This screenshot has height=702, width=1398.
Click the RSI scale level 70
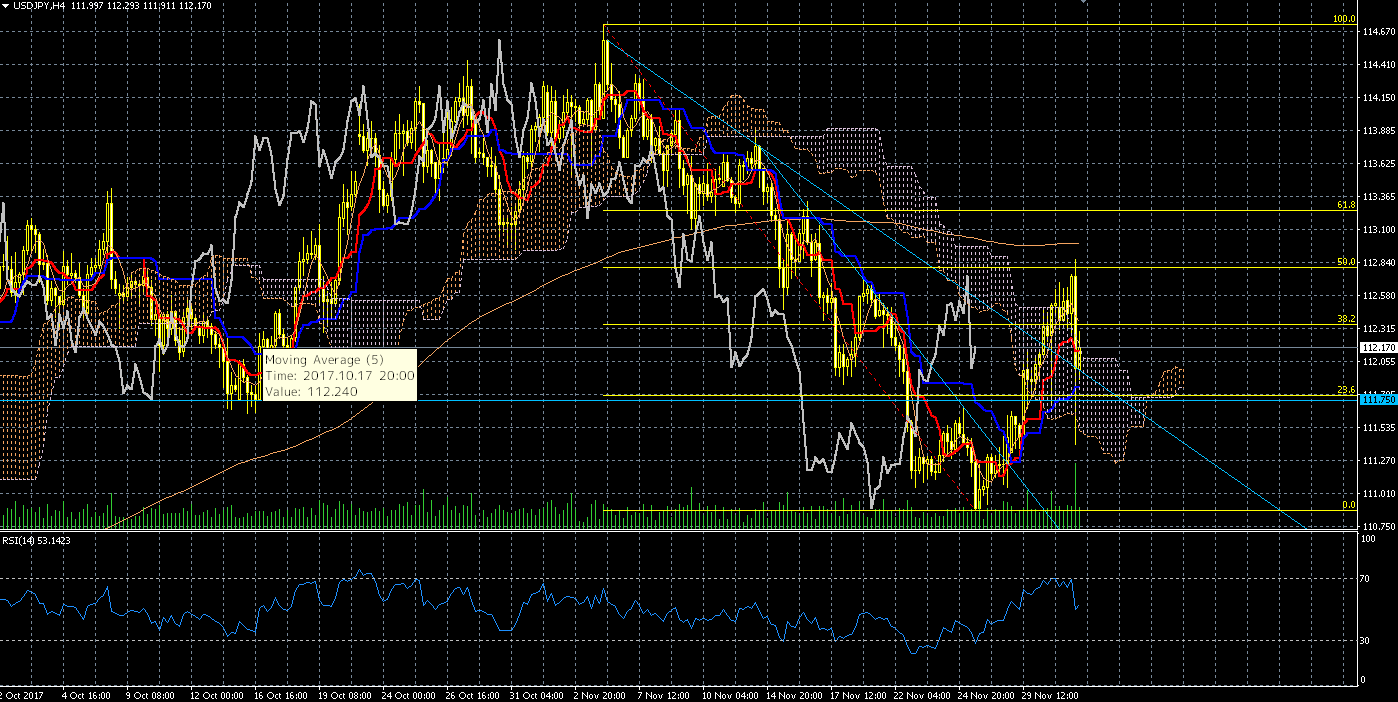coord(1366,579)
